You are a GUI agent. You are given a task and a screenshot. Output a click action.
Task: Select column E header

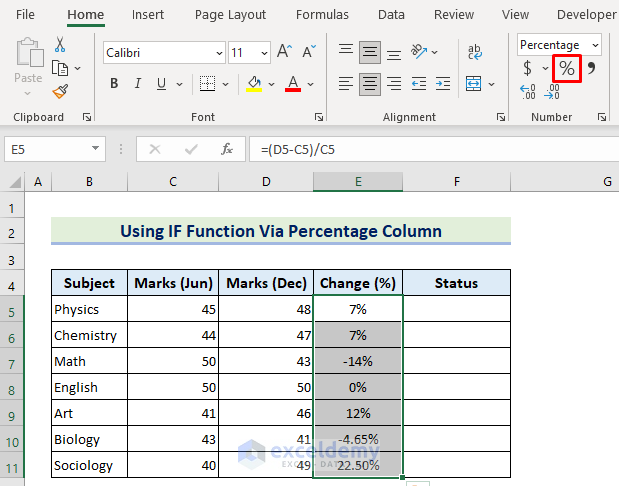358,181
